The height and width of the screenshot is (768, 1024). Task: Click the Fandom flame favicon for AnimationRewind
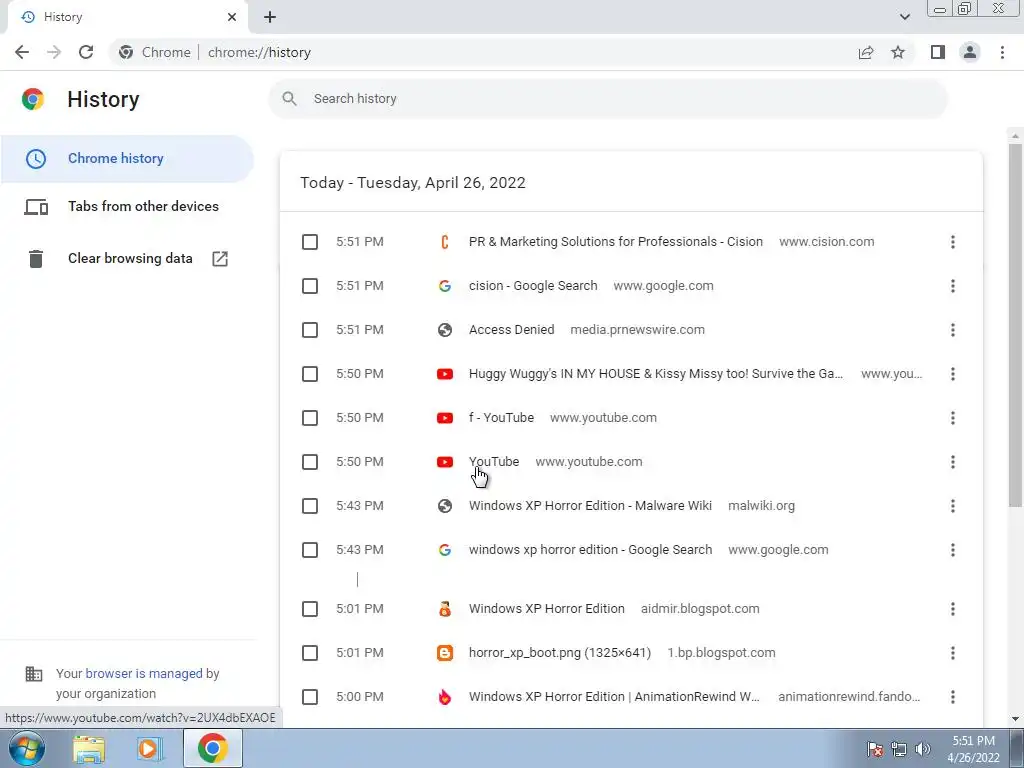click(x=445, y=697)
